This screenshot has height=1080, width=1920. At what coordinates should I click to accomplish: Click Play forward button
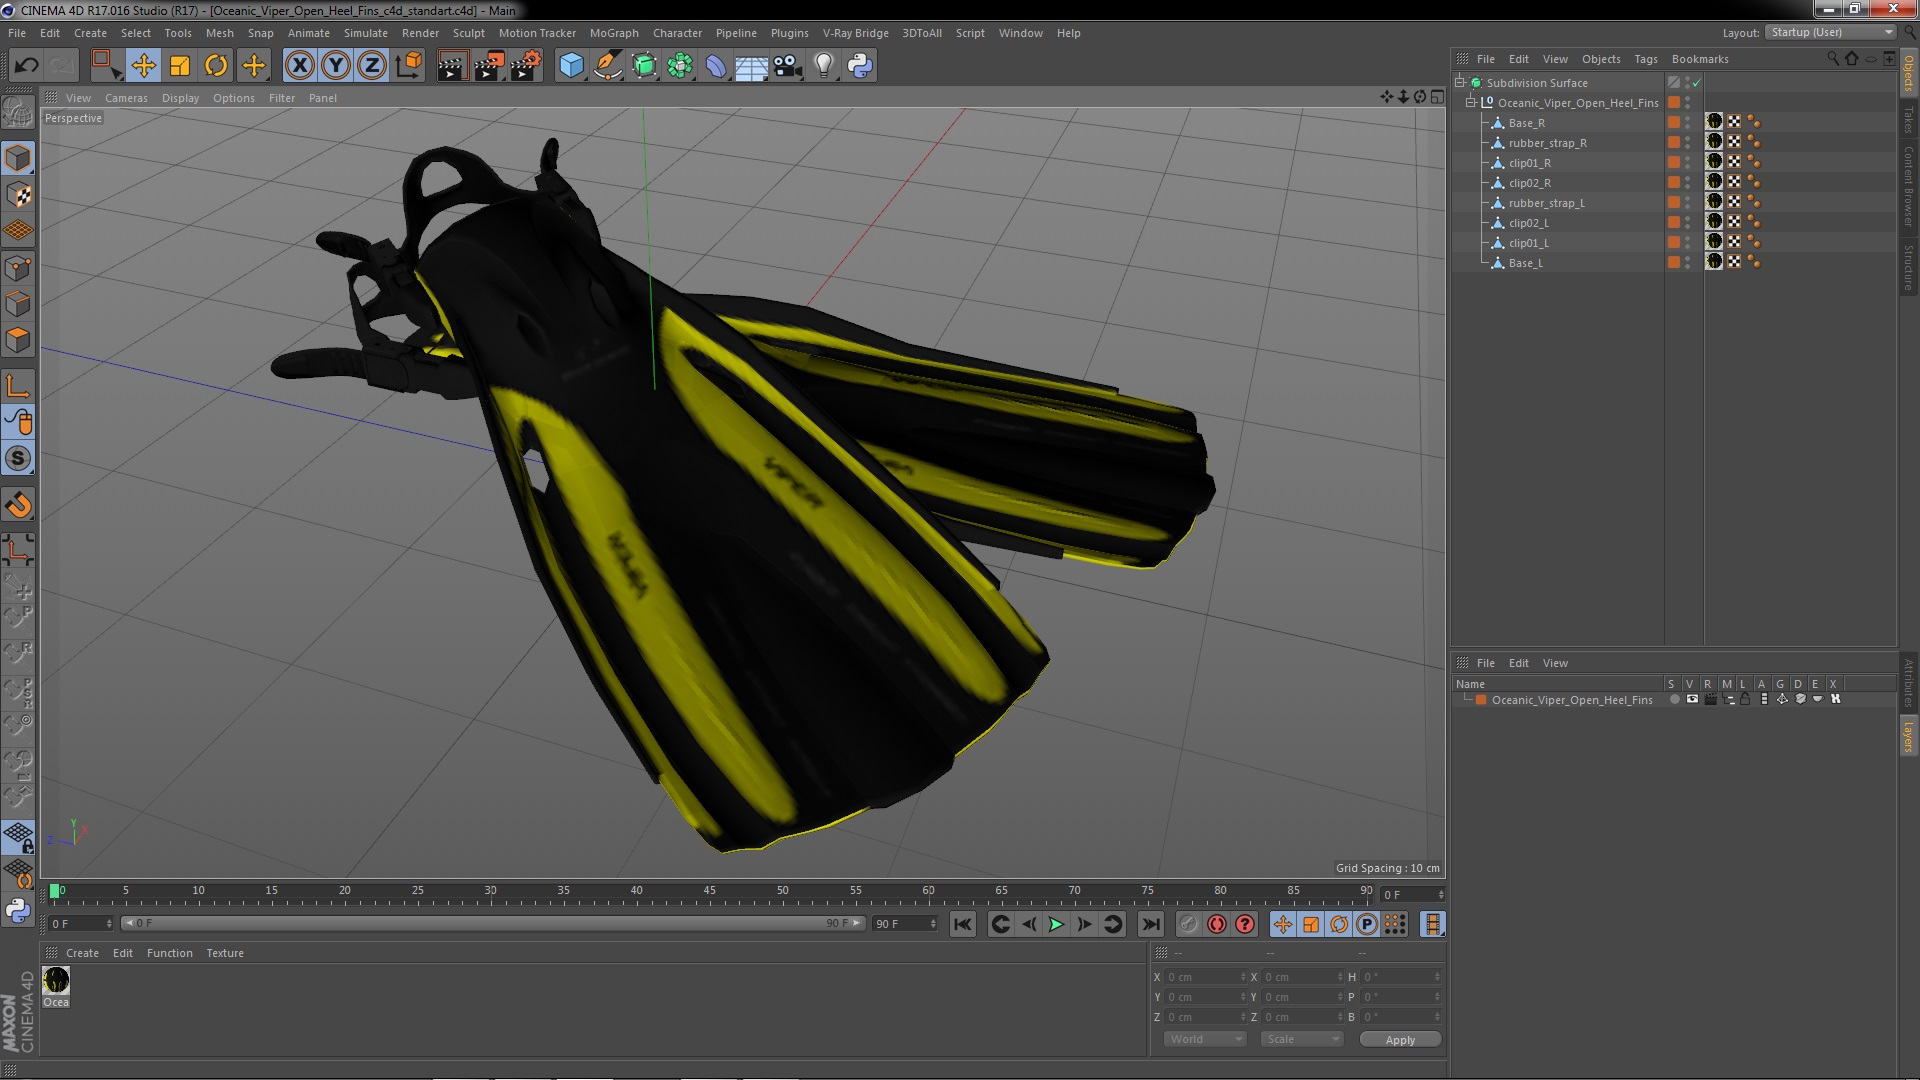coord(1056,925)
